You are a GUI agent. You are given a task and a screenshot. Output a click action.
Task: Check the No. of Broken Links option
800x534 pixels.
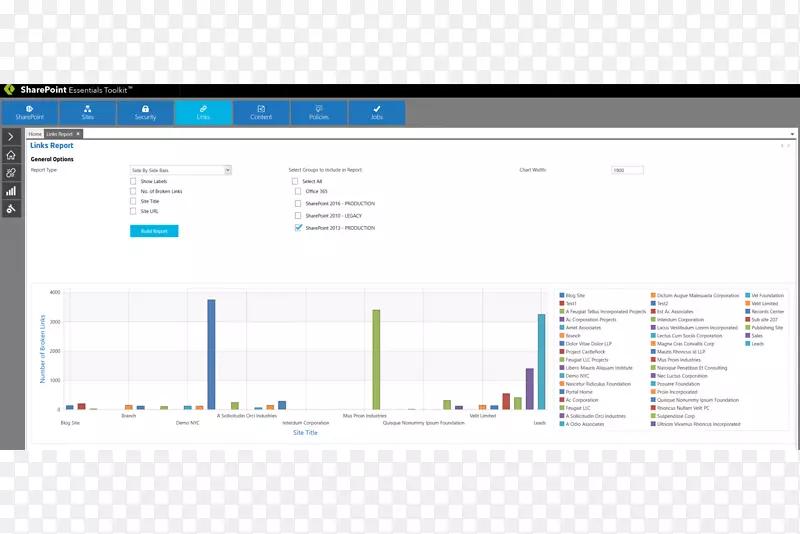(133, 191)
